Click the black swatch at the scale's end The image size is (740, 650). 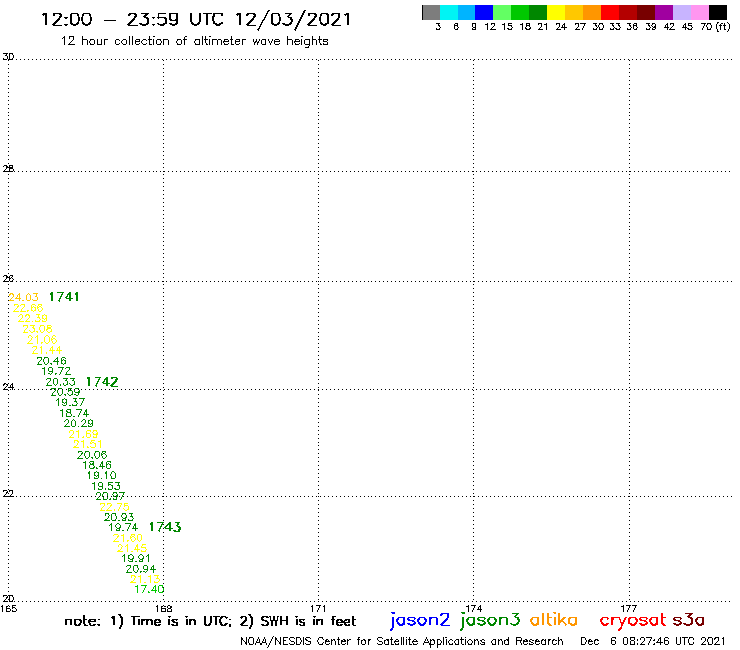717,12
